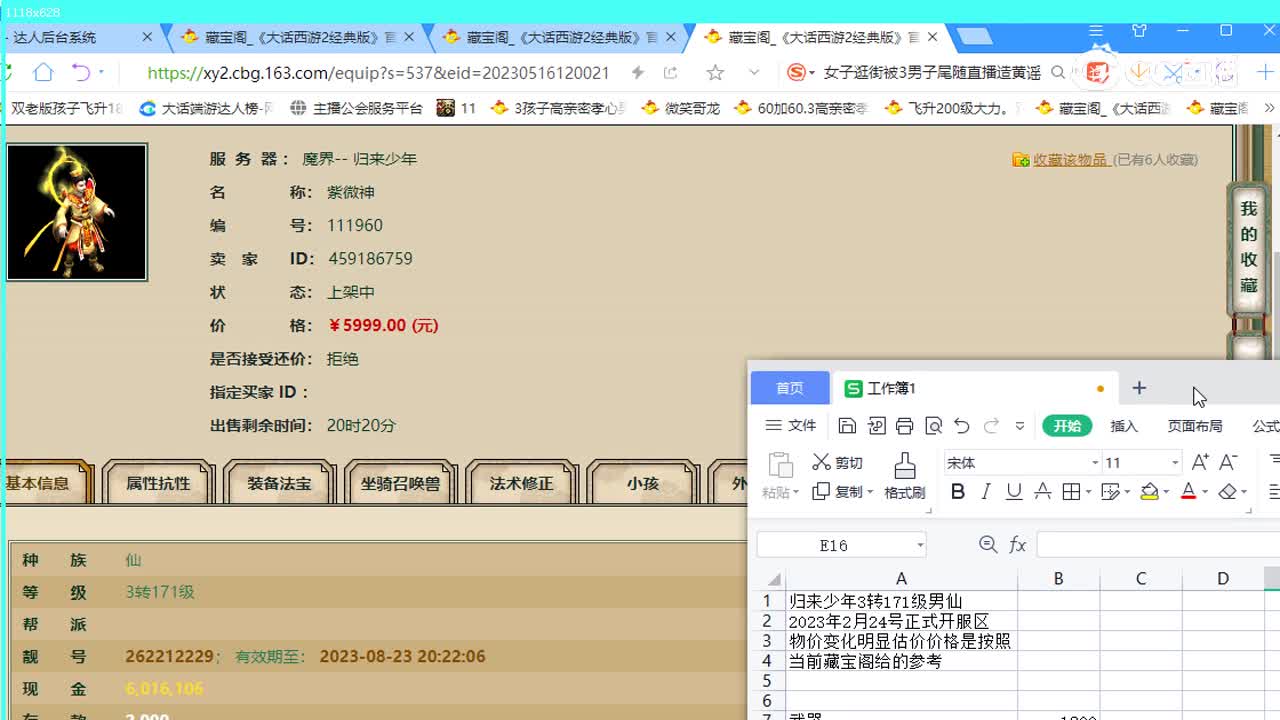Open the font size 11 dropdown
1280x720 pixels.
coord(1175,463)
